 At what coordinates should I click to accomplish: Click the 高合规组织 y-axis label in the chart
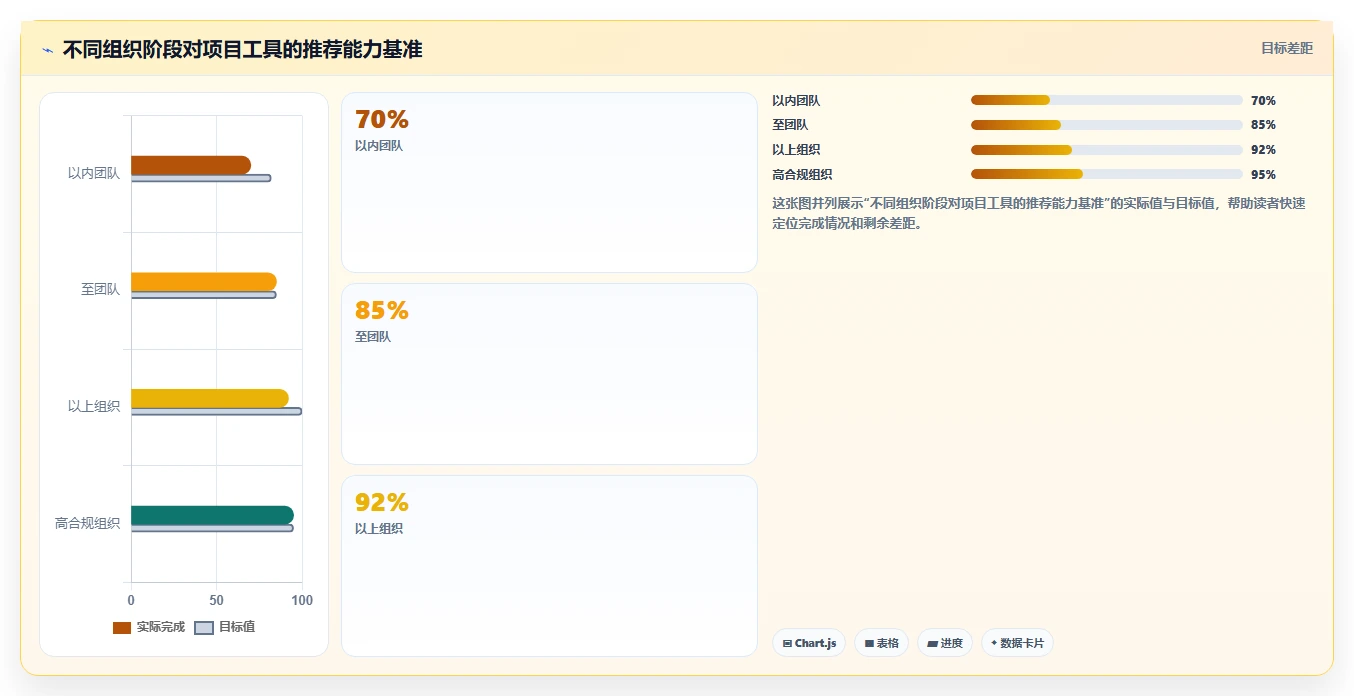87,523
